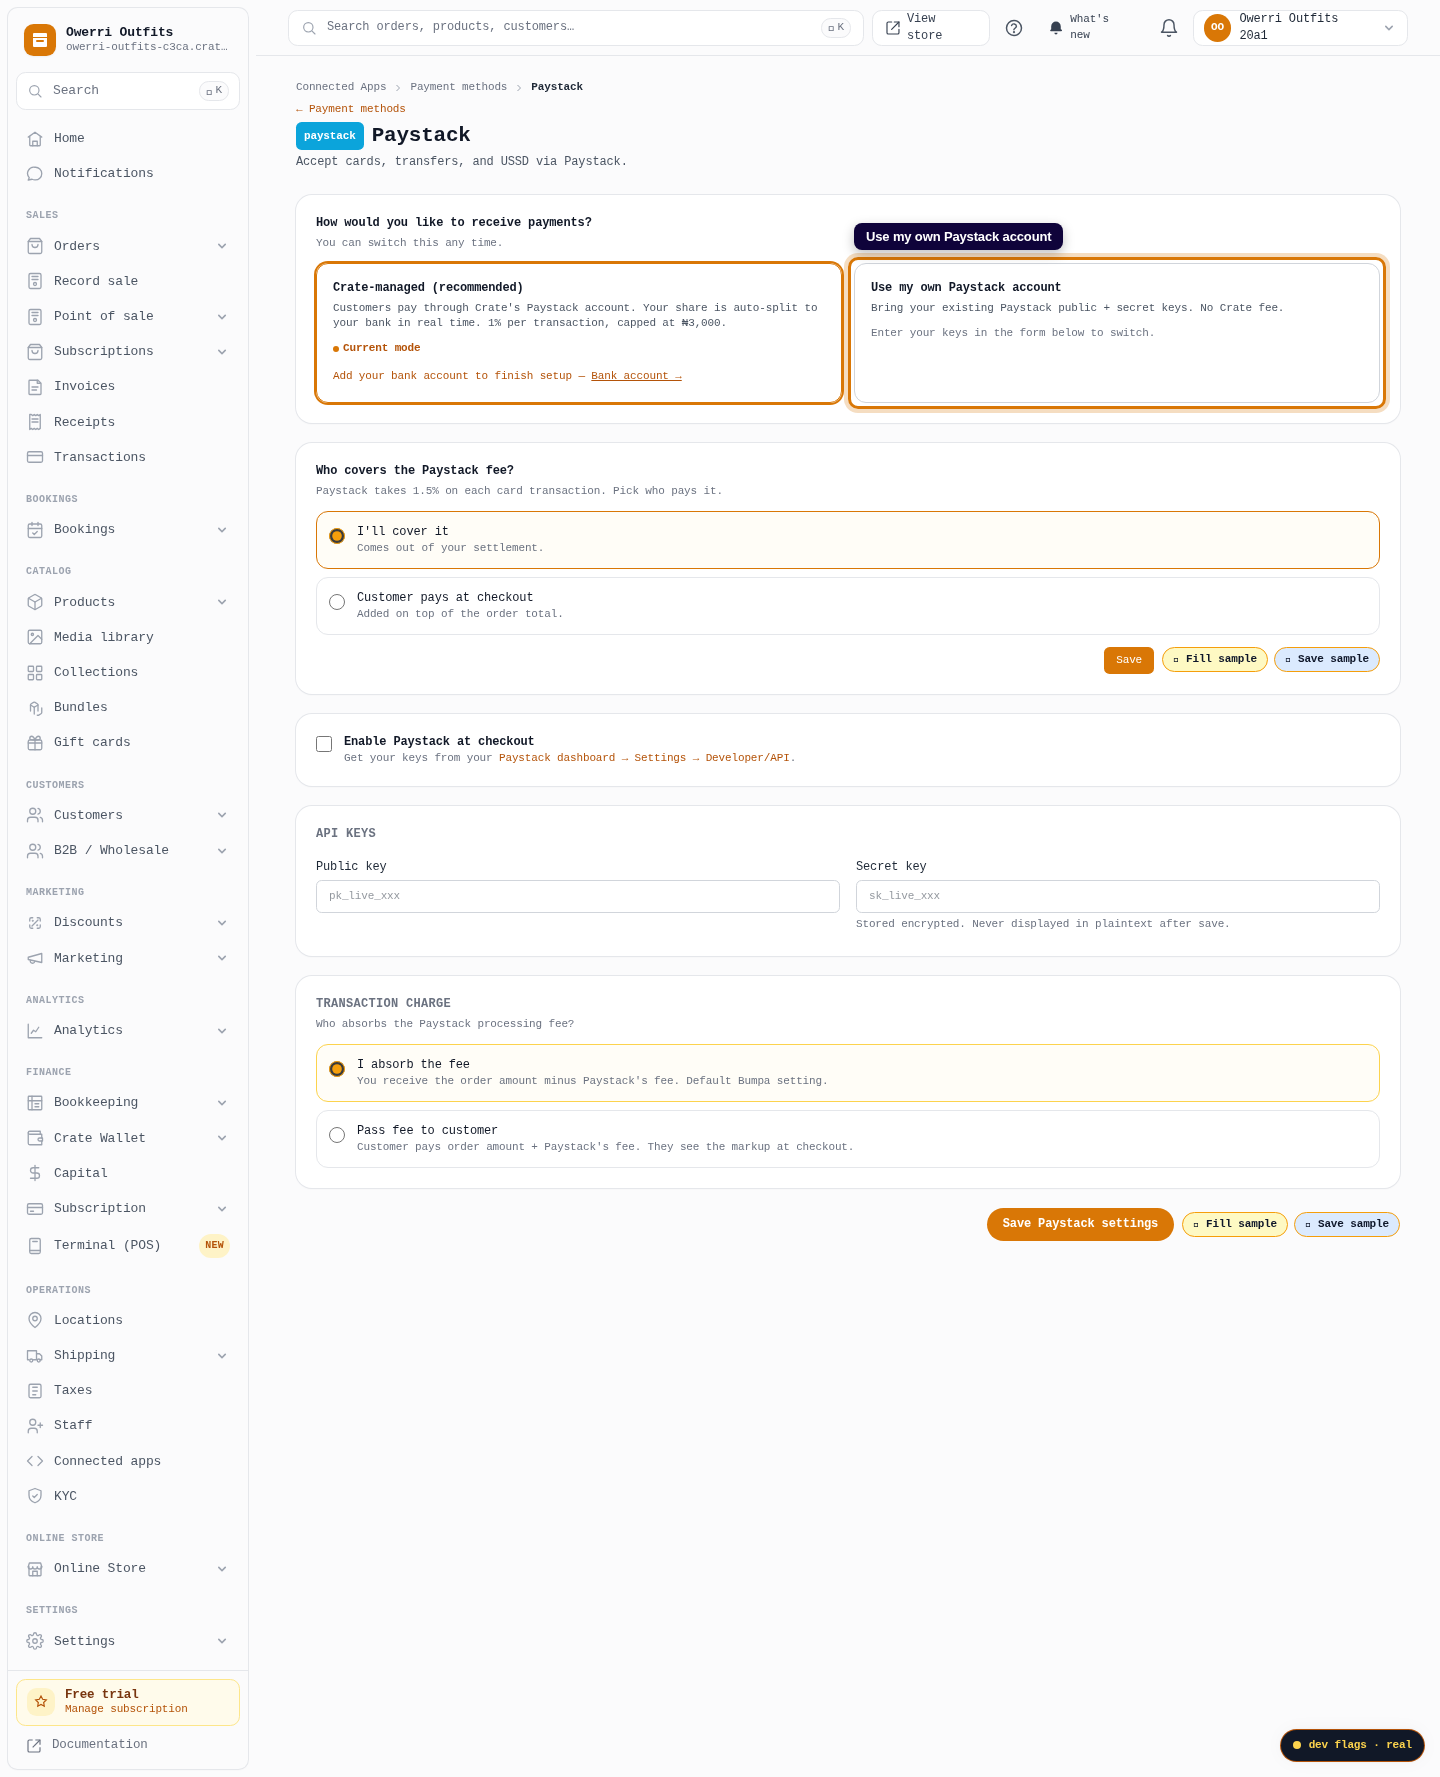Viewport: 1440px width, 1777px height.
Task: Click the Taxes icon
Action: coord(35,1391)
